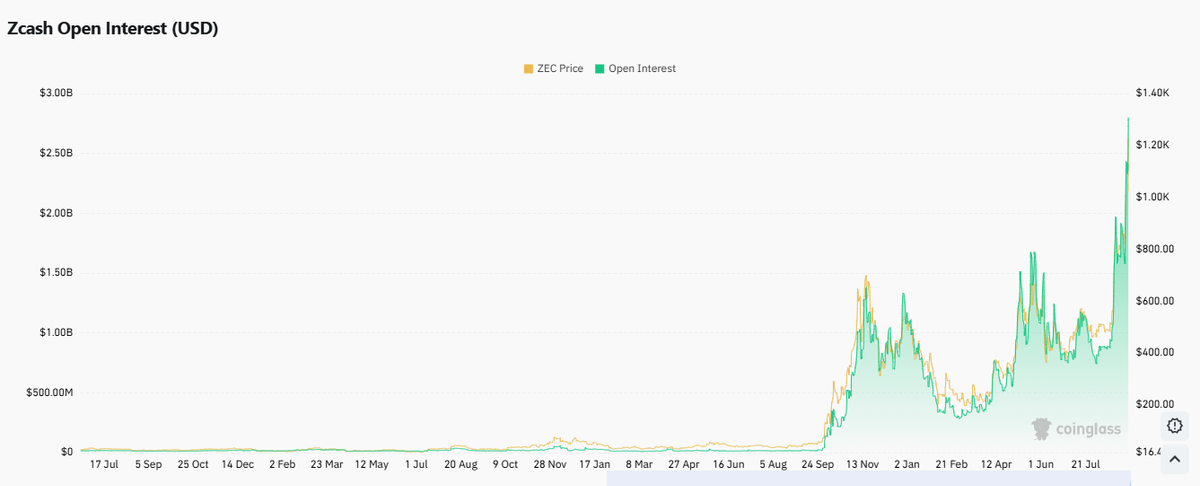Click the $2.00B left axis label
The image size is (1200, 486).
click(x=54, y=213)
